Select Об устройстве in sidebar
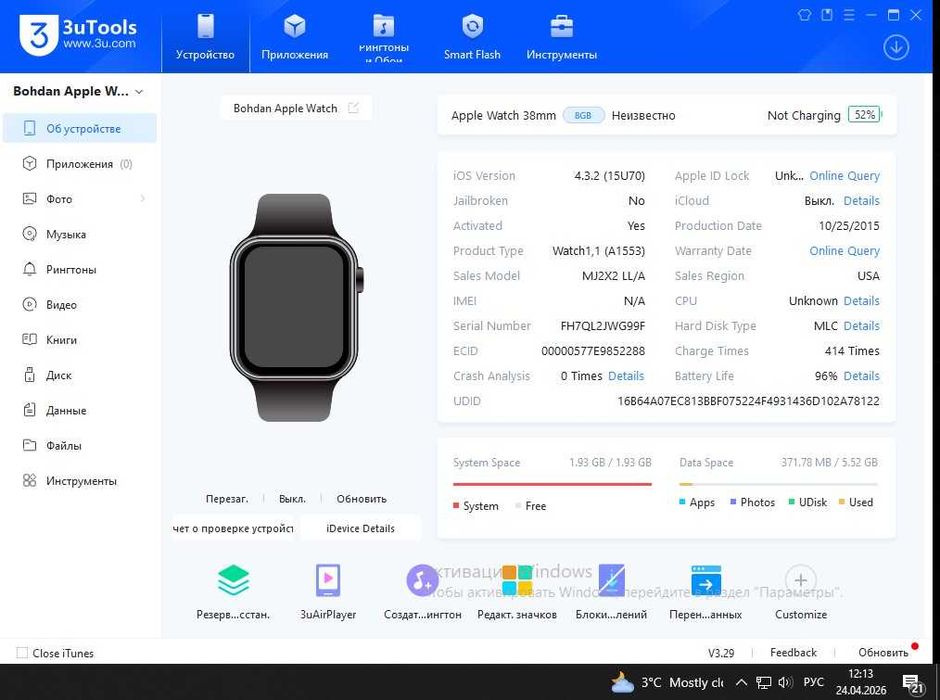Screen dimensions: 940x700 80,128
